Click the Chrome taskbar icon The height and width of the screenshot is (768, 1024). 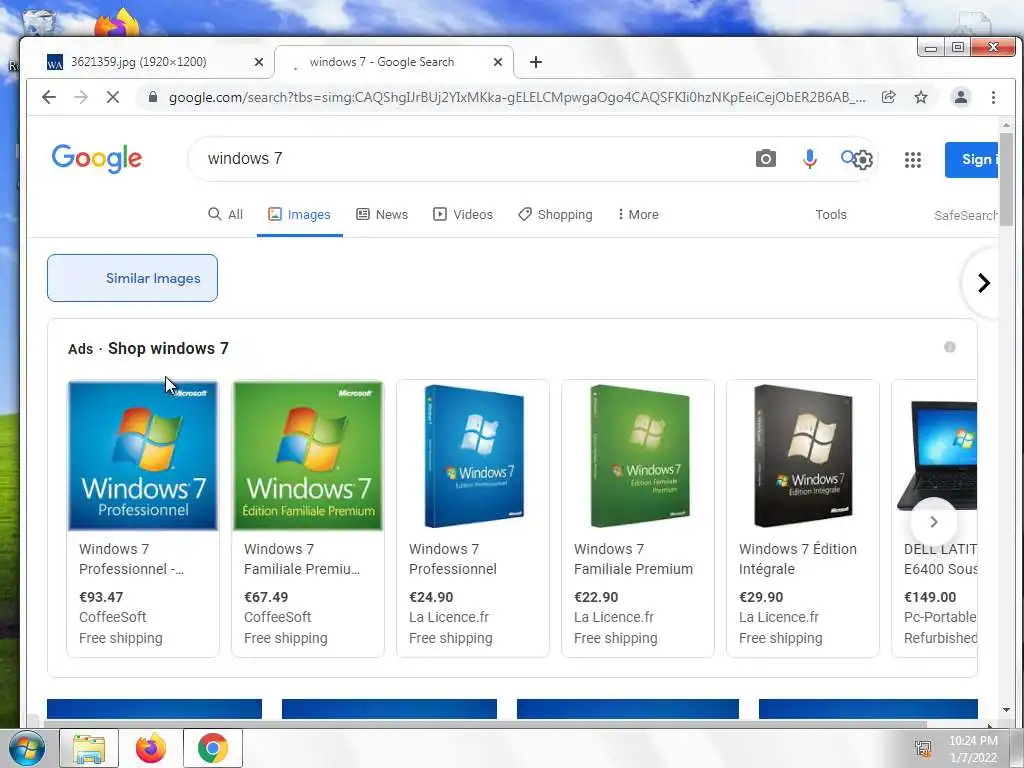point(213,748)
